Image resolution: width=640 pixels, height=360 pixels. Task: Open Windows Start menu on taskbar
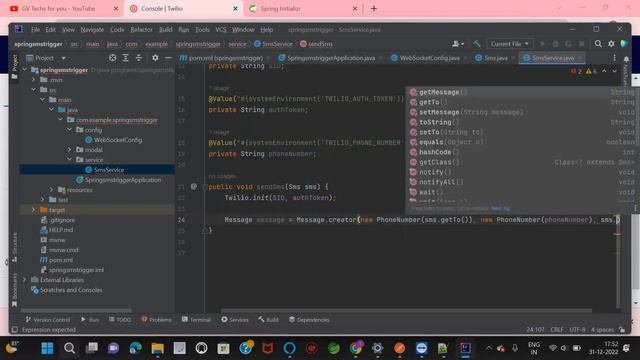tap(47, 348)
